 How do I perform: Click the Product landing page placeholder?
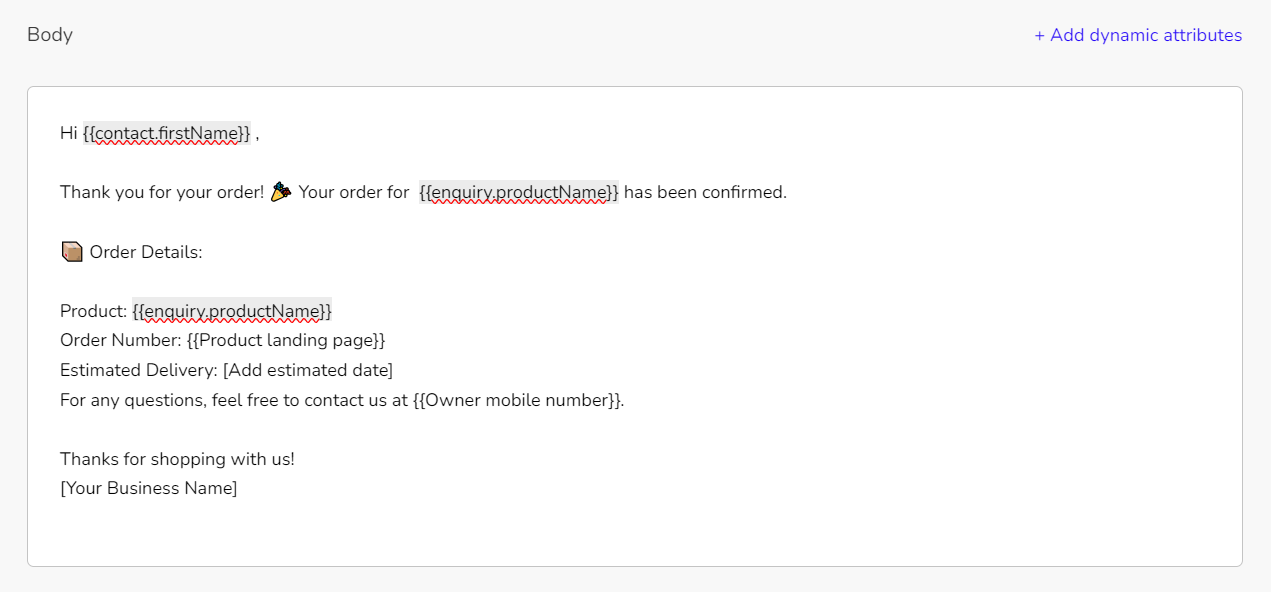pos(286,341)
